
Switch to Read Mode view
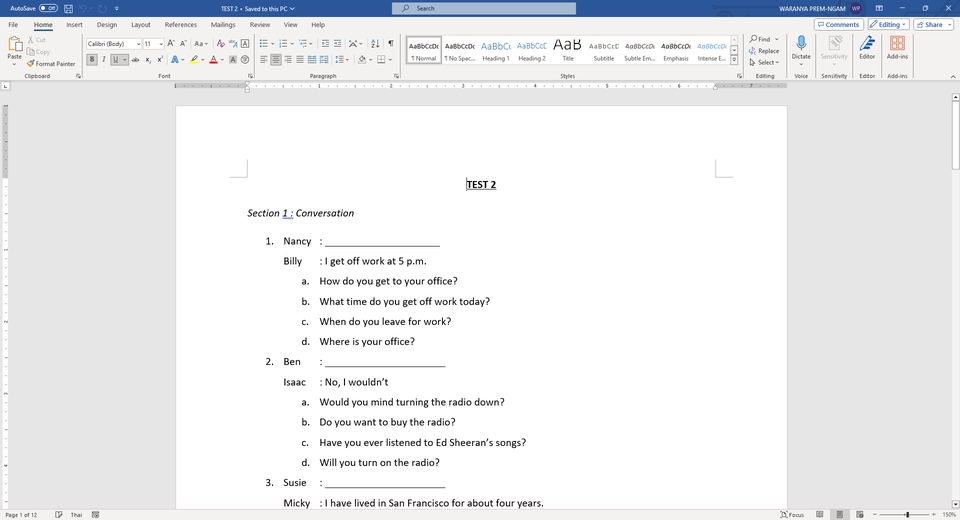(820, 514)
